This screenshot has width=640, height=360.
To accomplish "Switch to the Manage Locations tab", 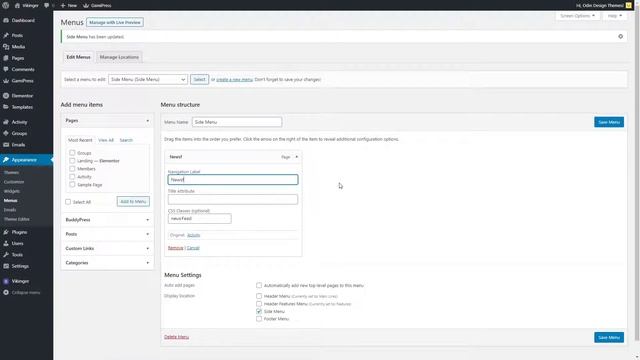I will 119,57.
